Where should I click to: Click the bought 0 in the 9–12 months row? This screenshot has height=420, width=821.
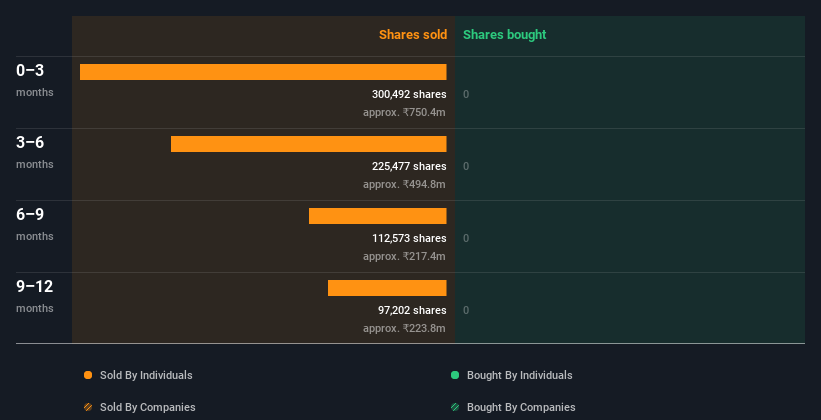tap(466, 311)
